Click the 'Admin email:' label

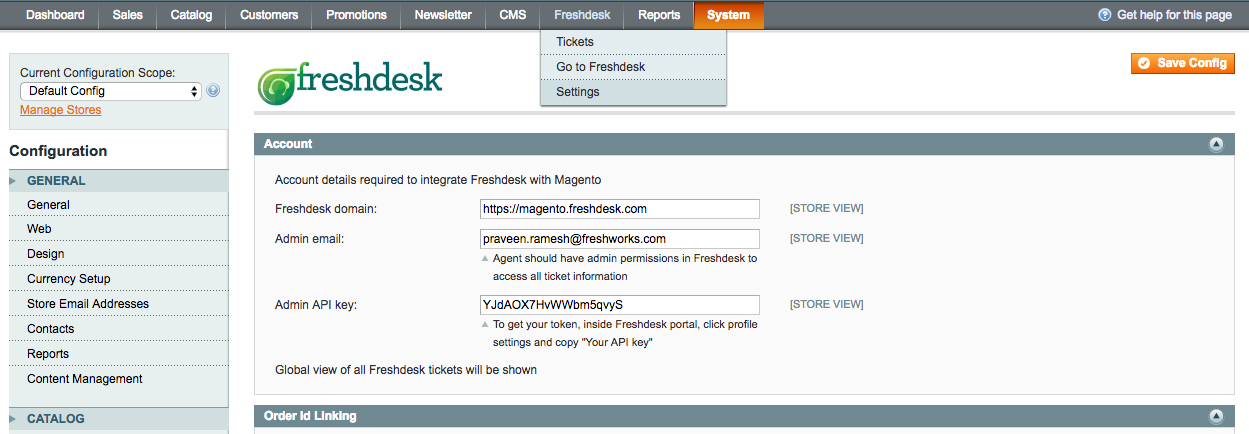click(309, 239)
